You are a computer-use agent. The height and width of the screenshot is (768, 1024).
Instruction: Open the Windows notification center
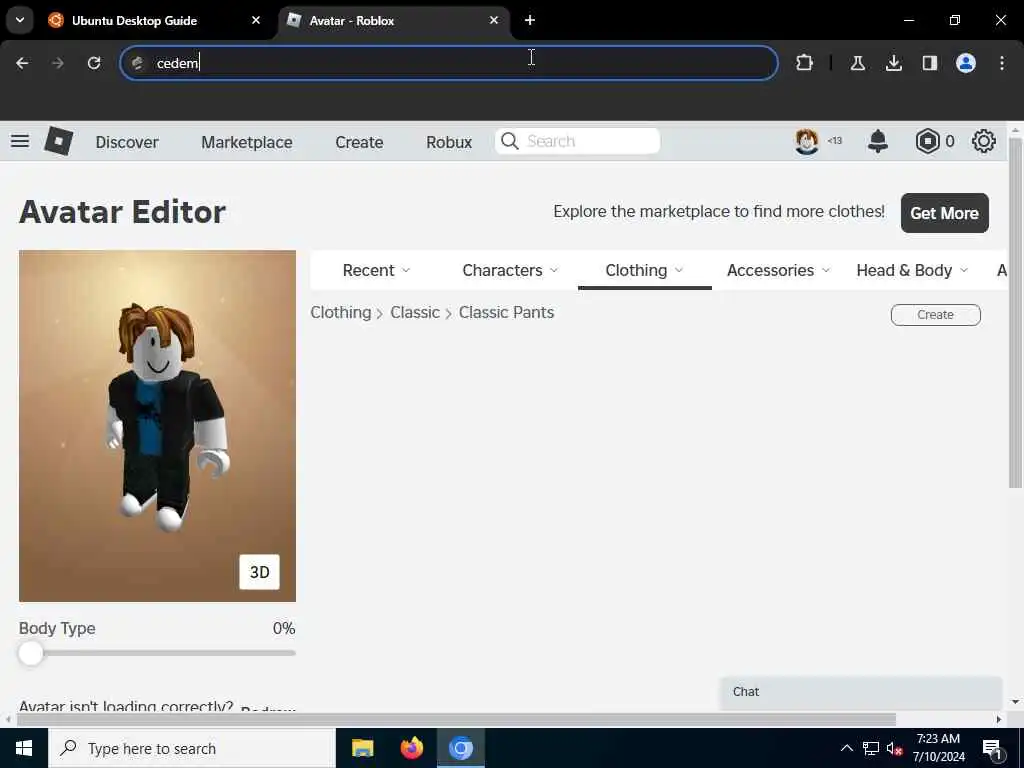(993, 750)
